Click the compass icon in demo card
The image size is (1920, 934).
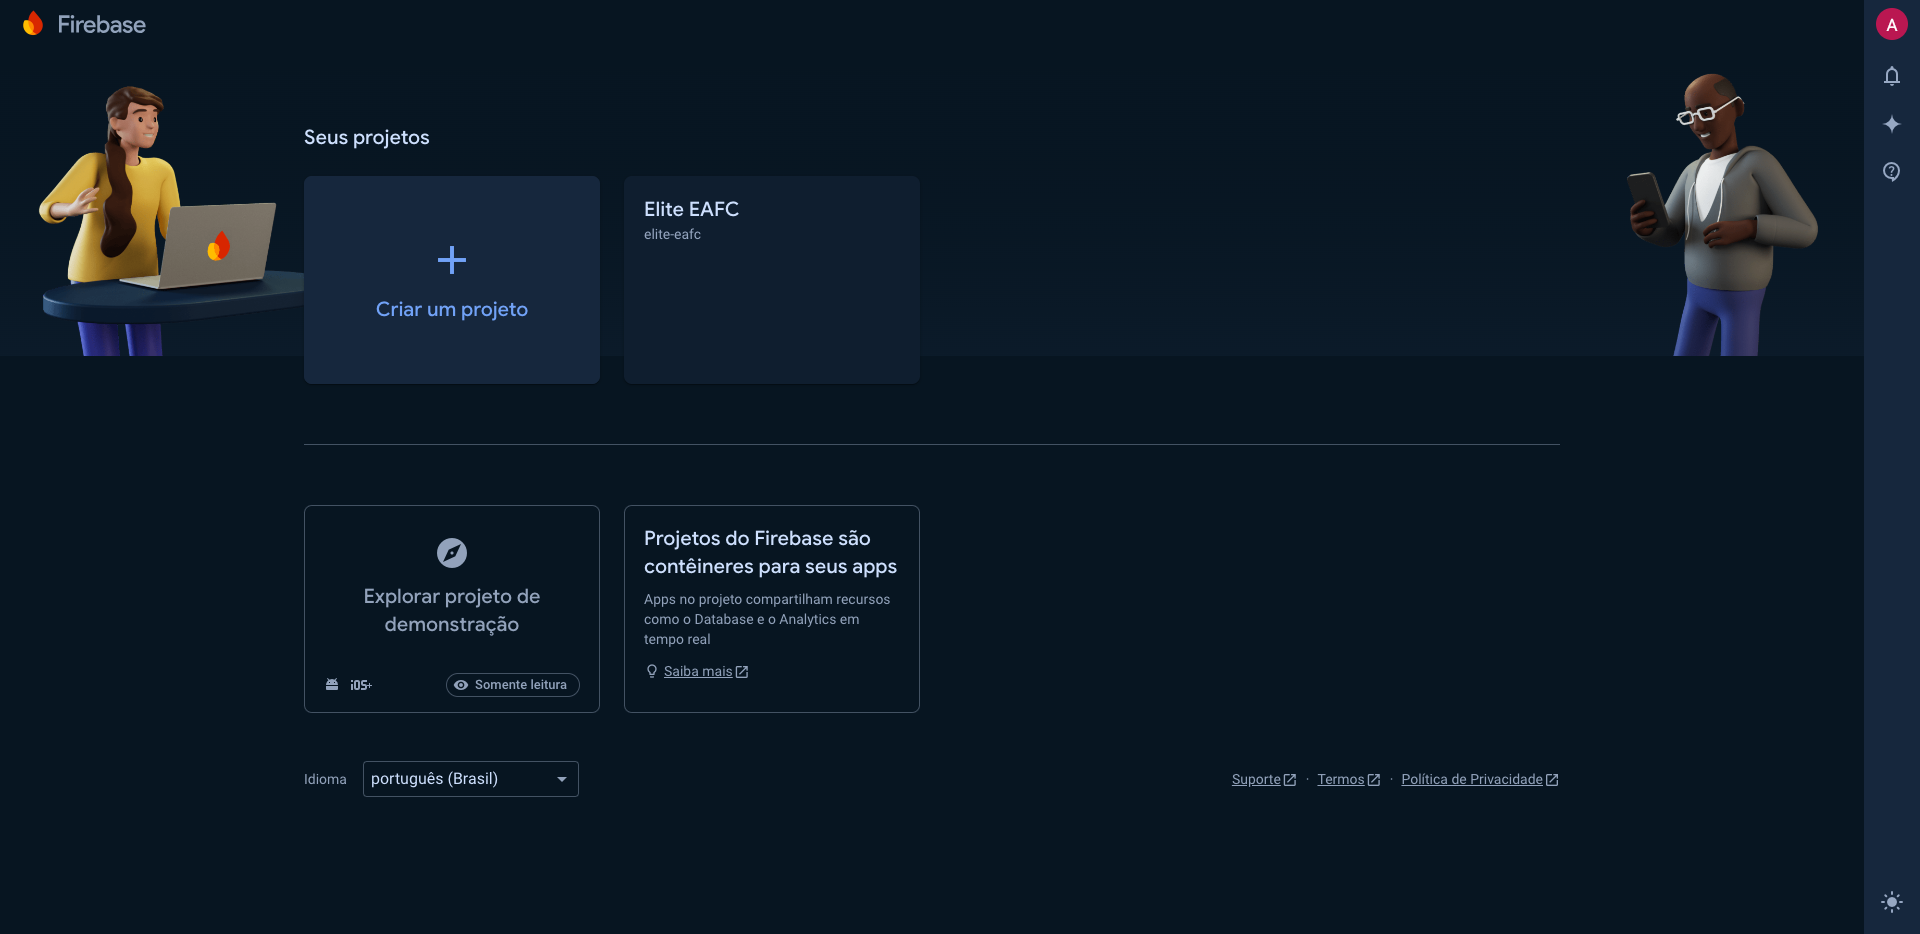pyautogui.click(x=452, y=553)
